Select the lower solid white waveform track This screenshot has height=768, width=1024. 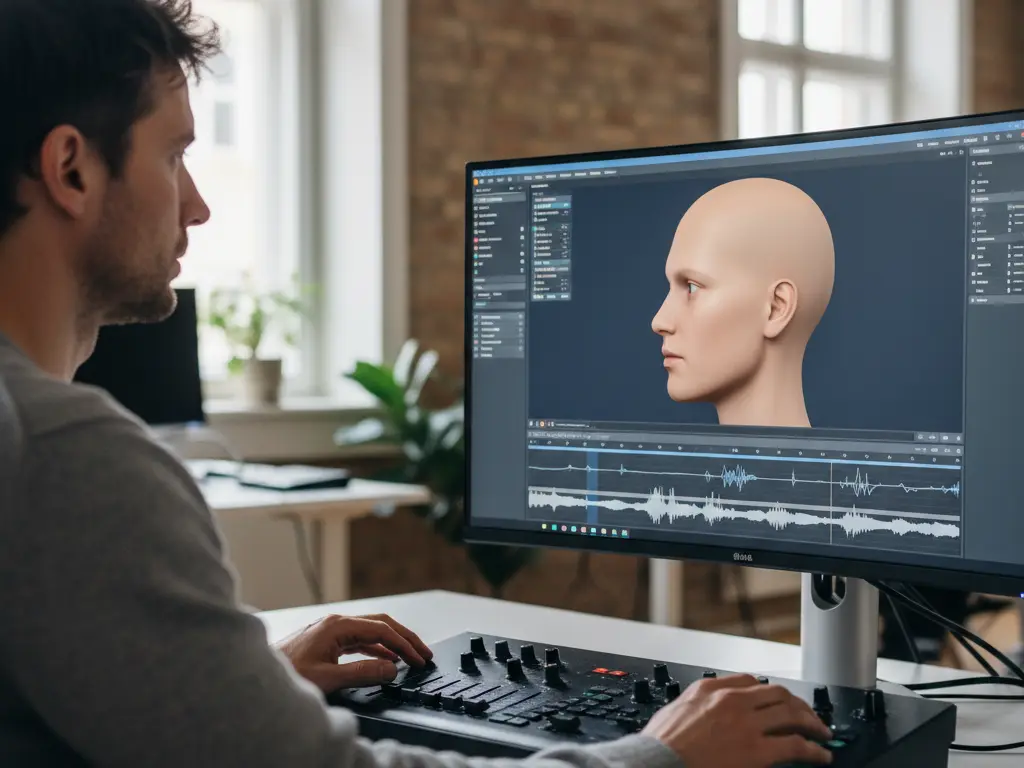[x=744, y=513]
